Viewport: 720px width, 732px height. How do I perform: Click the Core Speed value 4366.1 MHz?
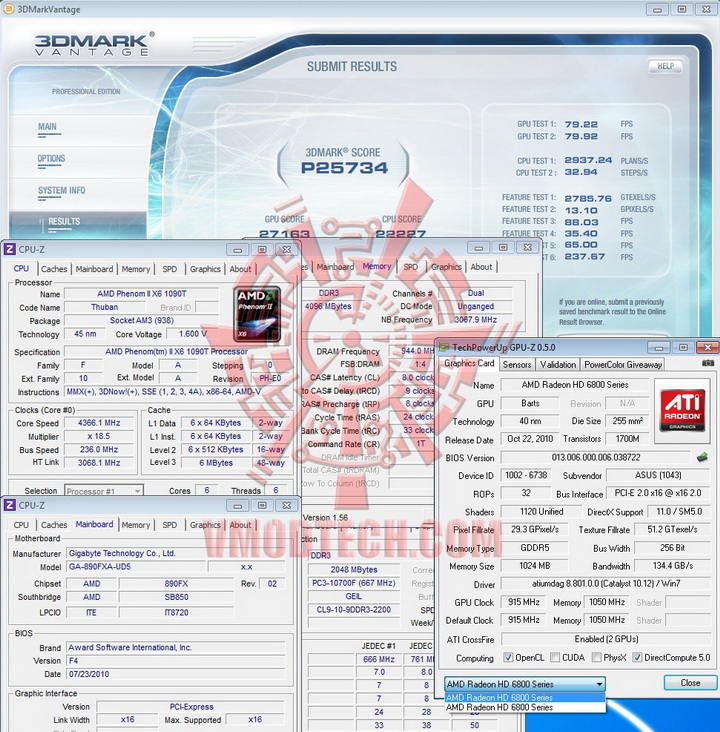[99, 423]
